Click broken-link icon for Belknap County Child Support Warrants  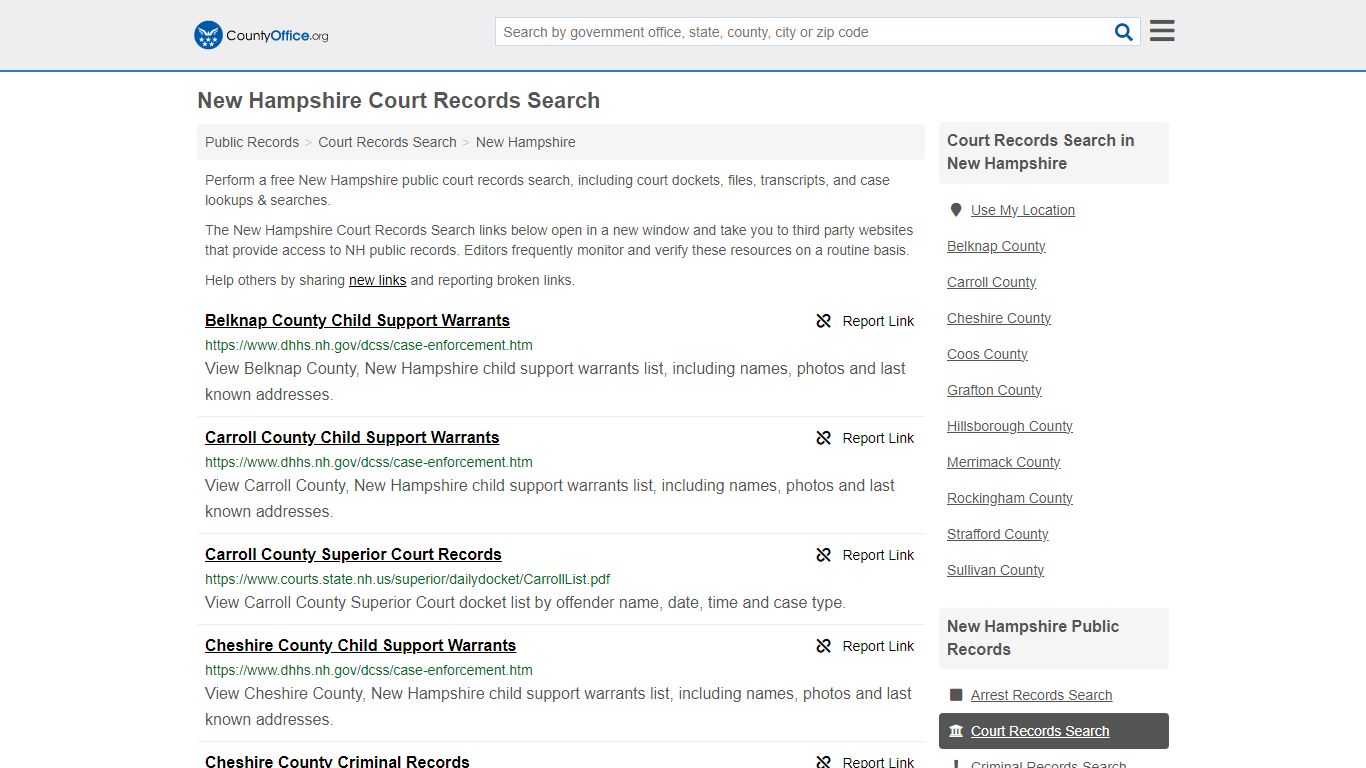[x=824, y=321]
